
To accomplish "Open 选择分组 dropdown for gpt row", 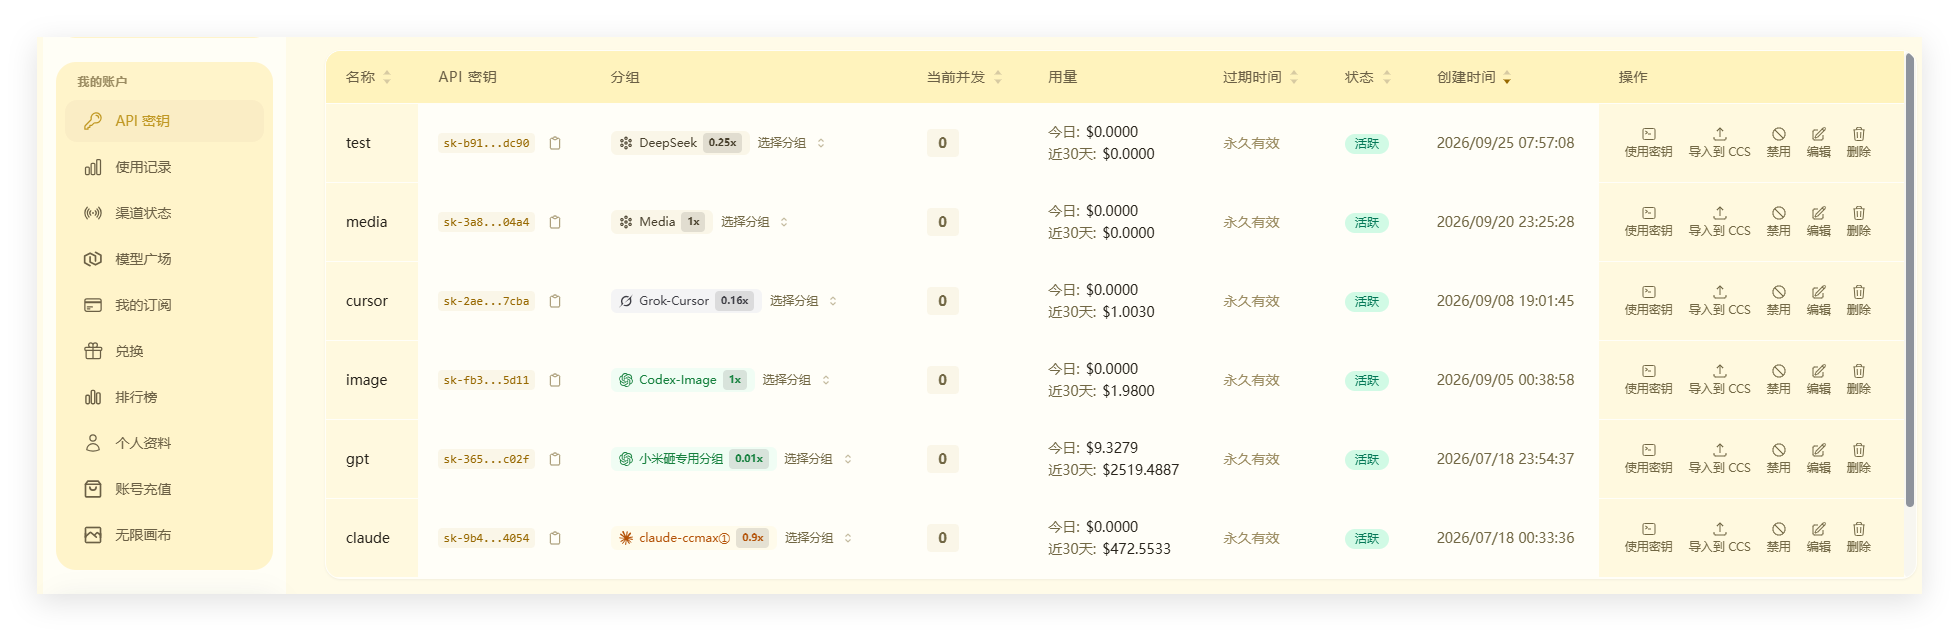I will click(x=818, y=459).
